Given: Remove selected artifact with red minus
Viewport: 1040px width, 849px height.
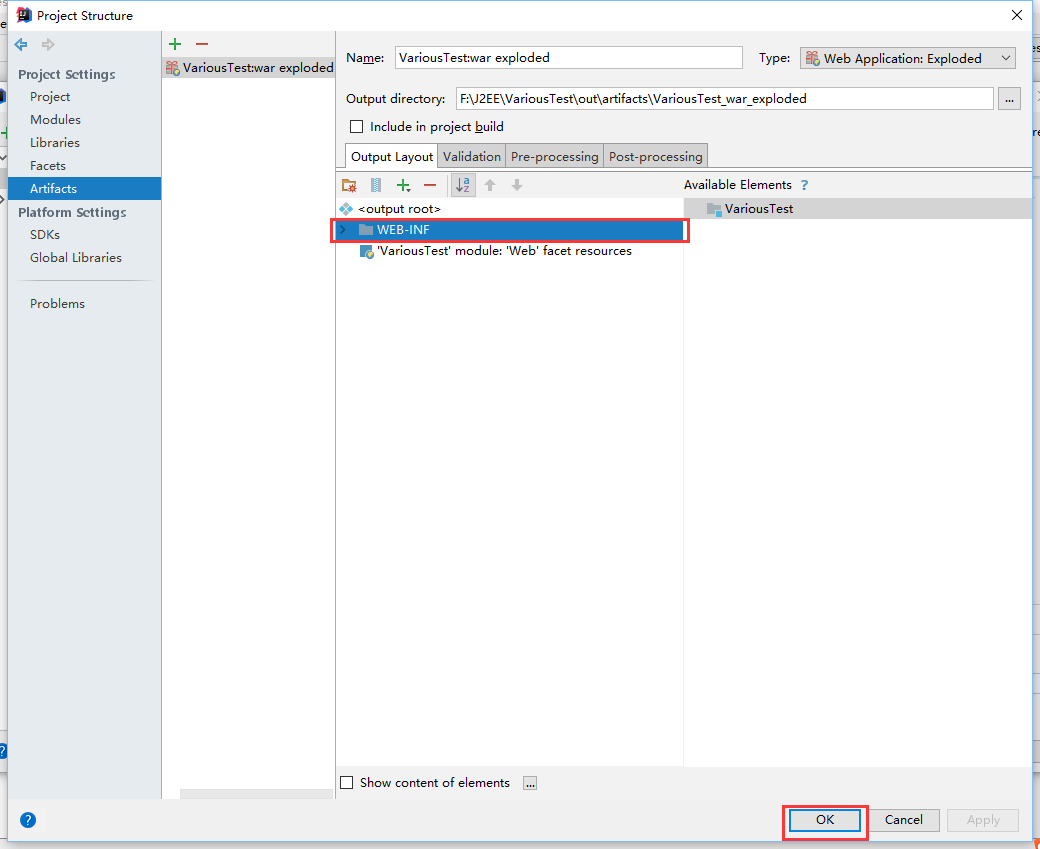Looking at the screenshot, I should click(201, 44).
